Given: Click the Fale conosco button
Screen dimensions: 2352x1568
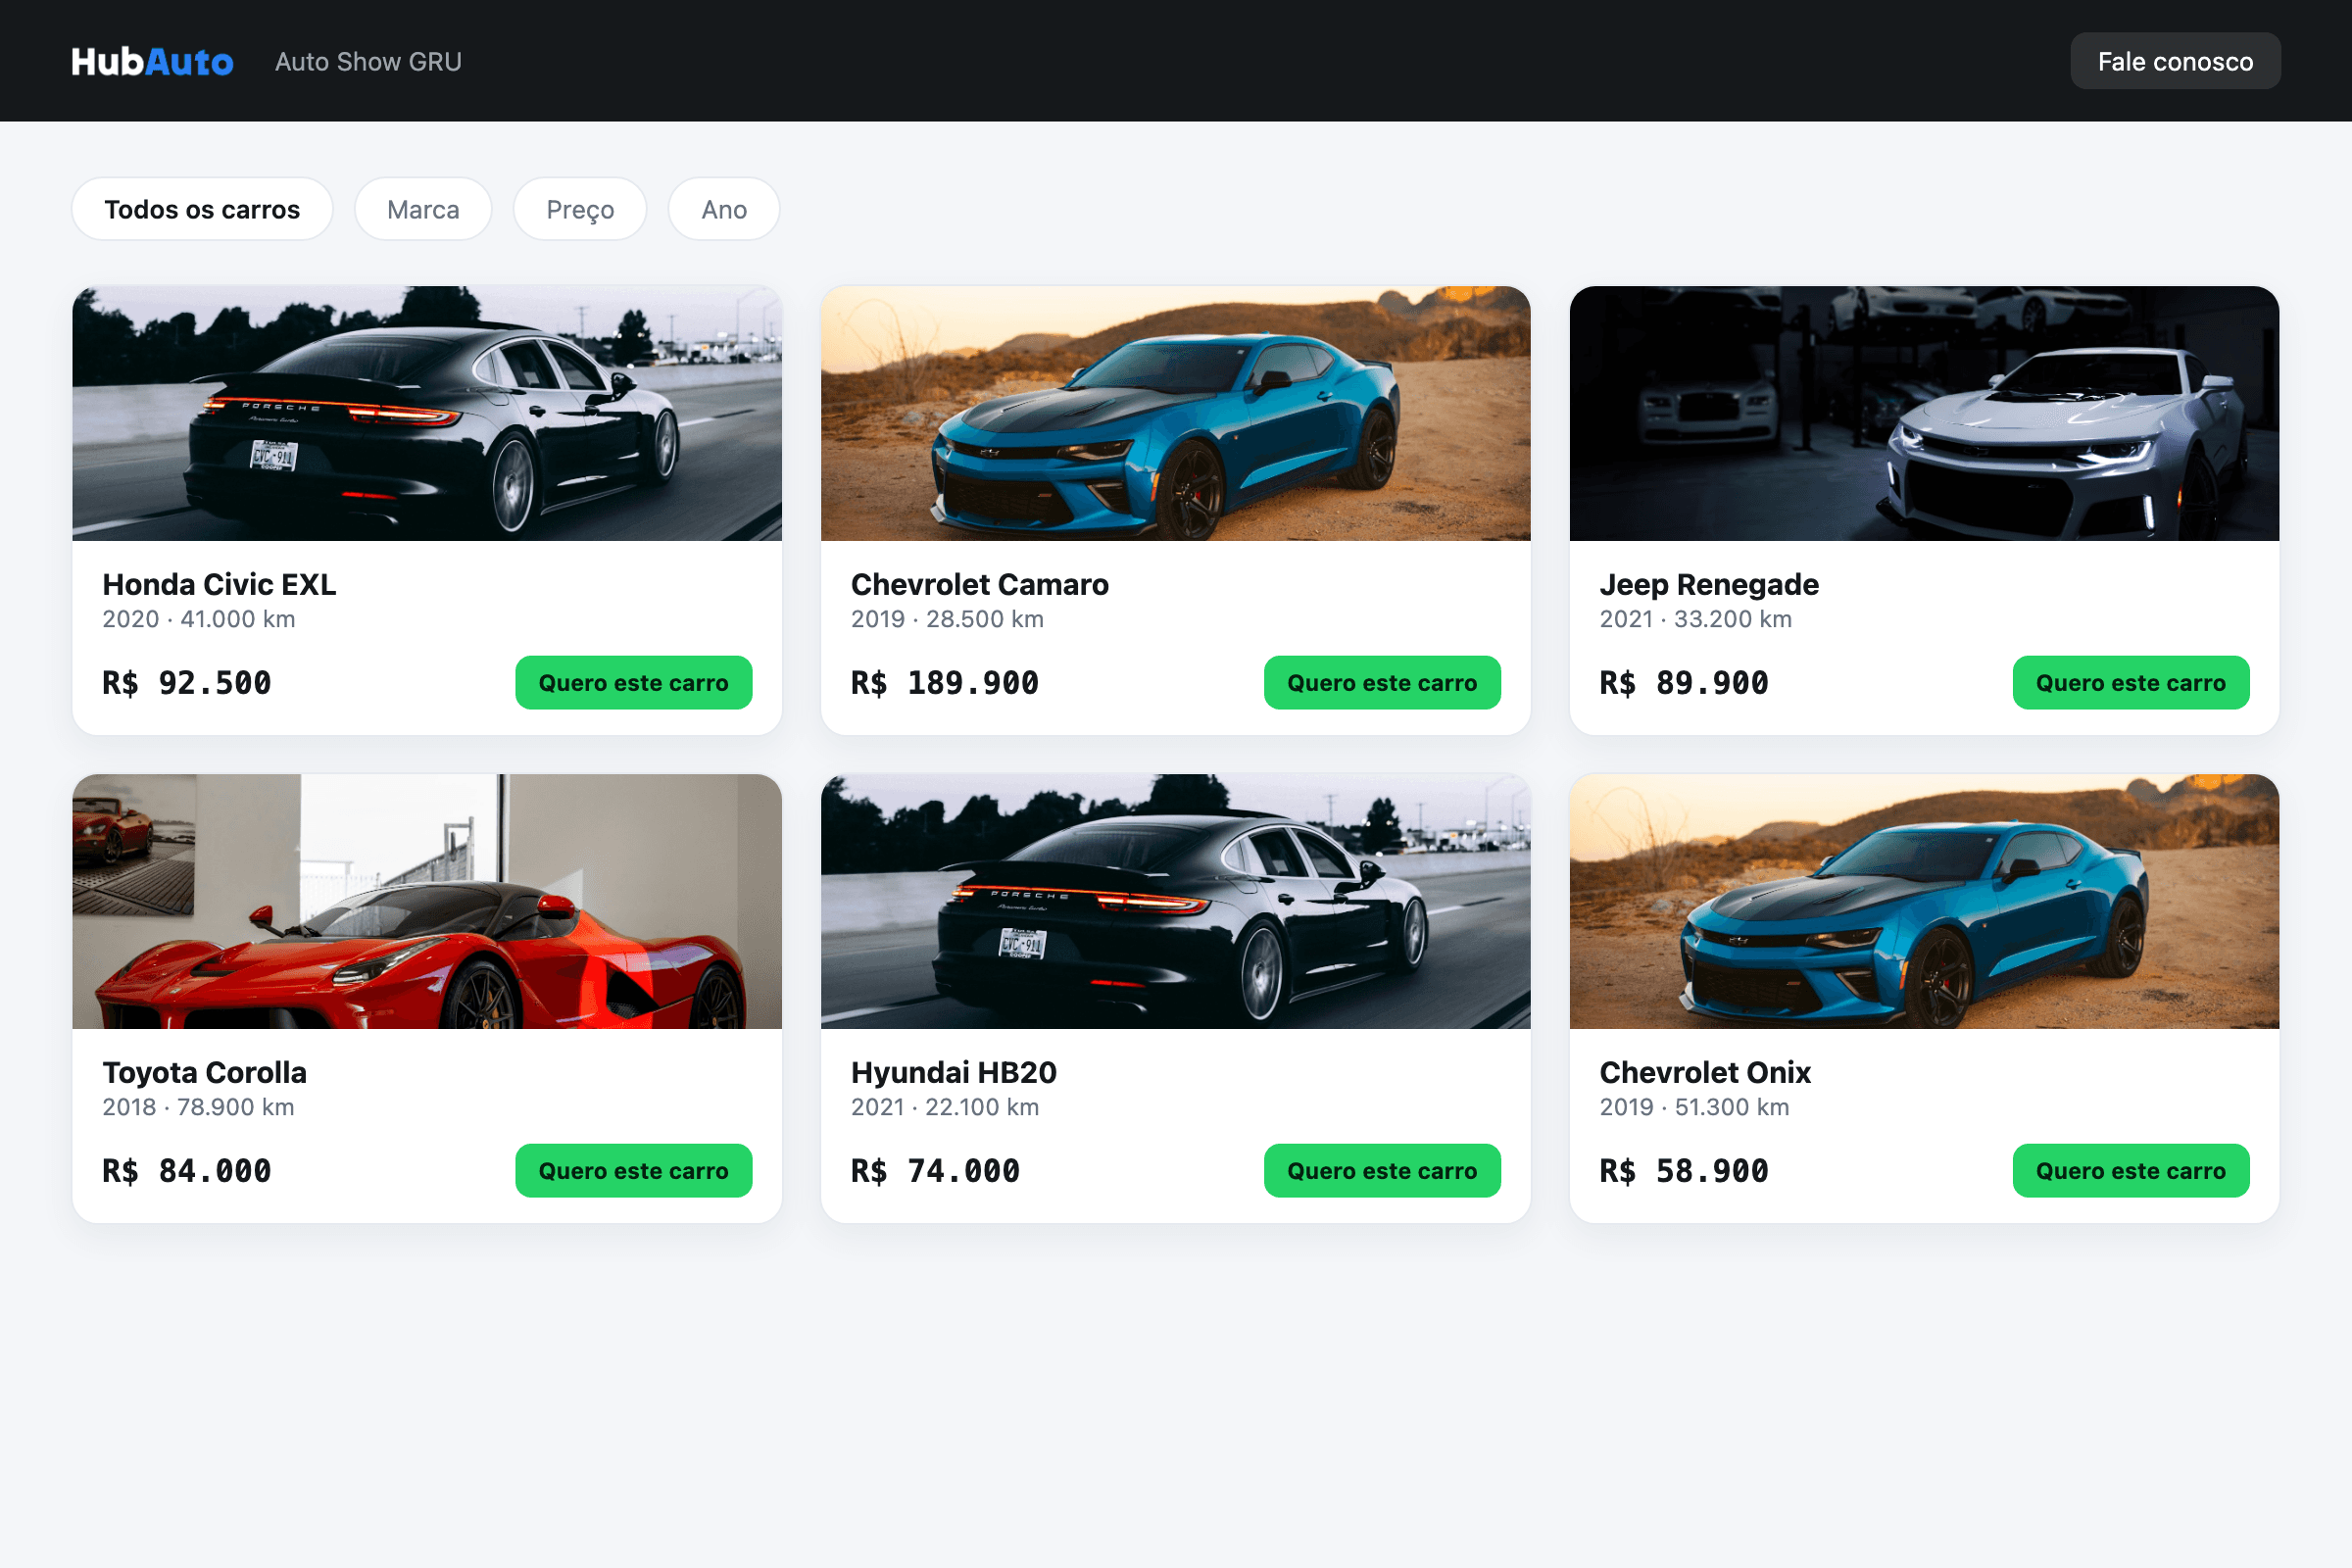Looking at the screenshot, I should tap(2175, 61).
